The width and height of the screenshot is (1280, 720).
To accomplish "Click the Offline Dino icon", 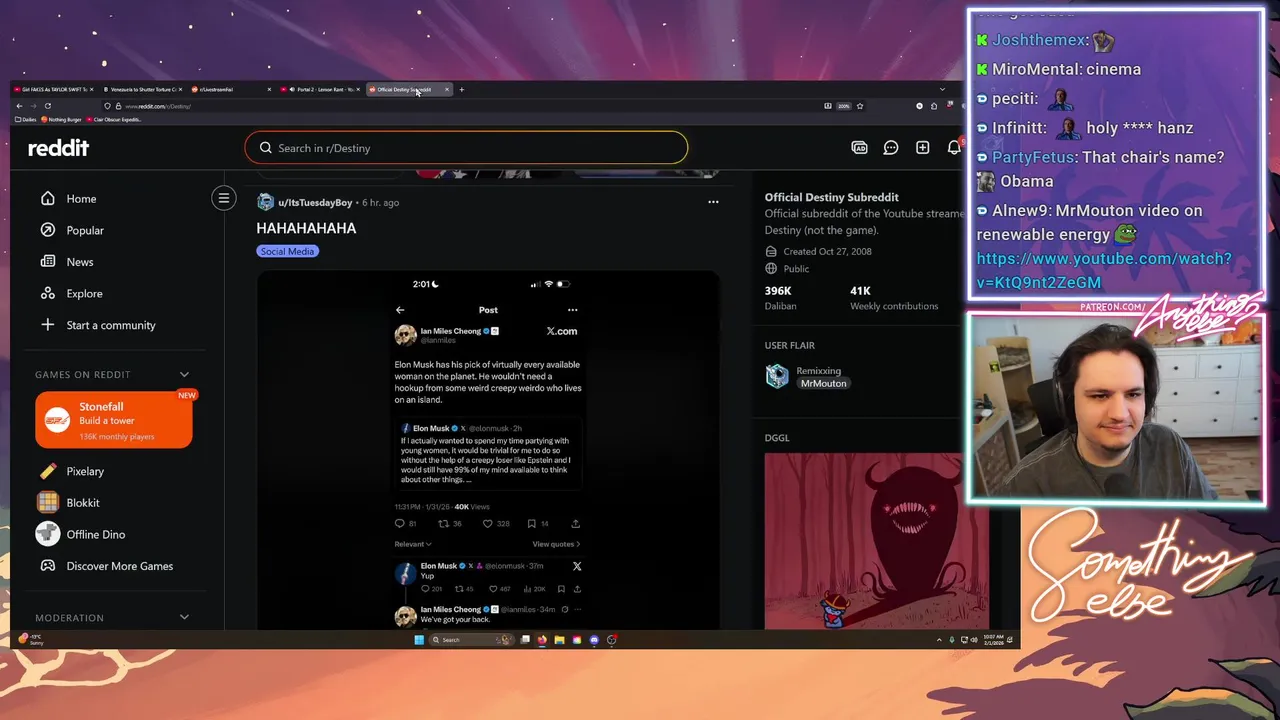I will tap(48, 534).
